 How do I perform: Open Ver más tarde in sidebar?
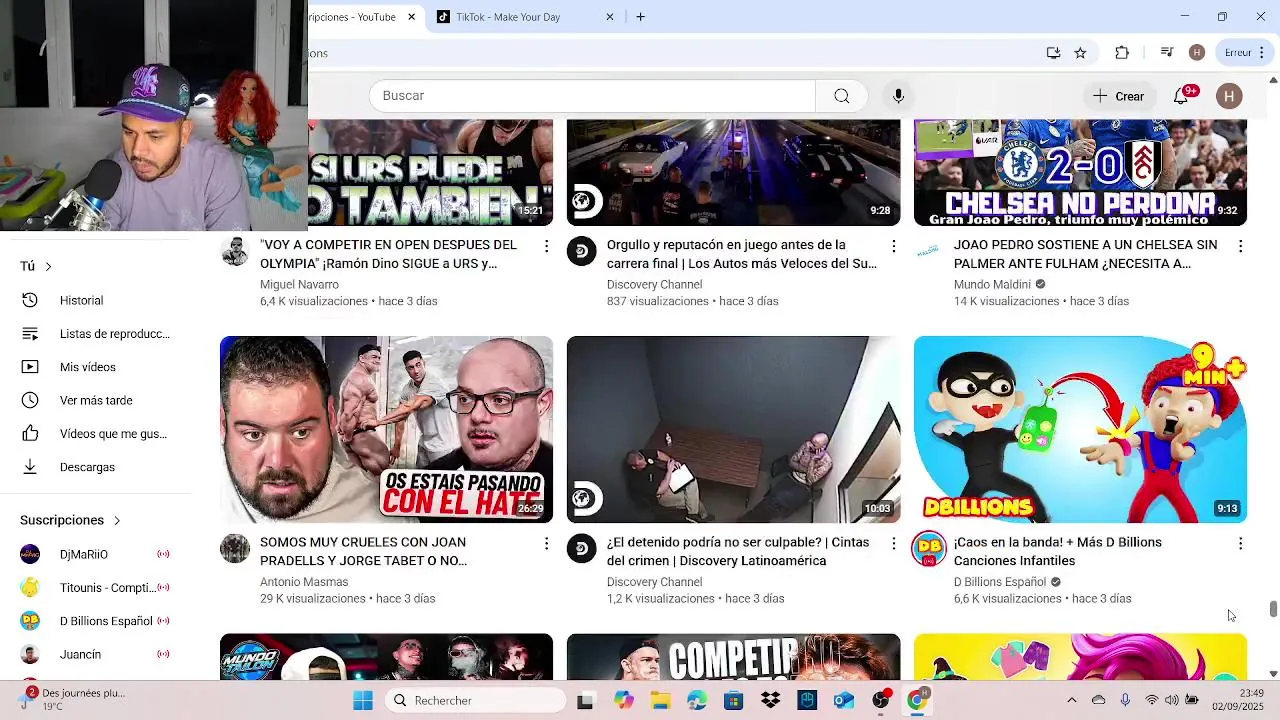[x=96, y=400]
